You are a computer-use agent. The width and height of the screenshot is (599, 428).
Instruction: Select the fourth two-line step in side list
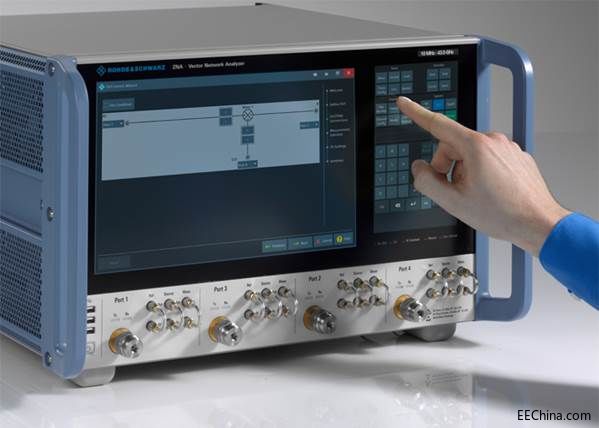tap(338, 132)
